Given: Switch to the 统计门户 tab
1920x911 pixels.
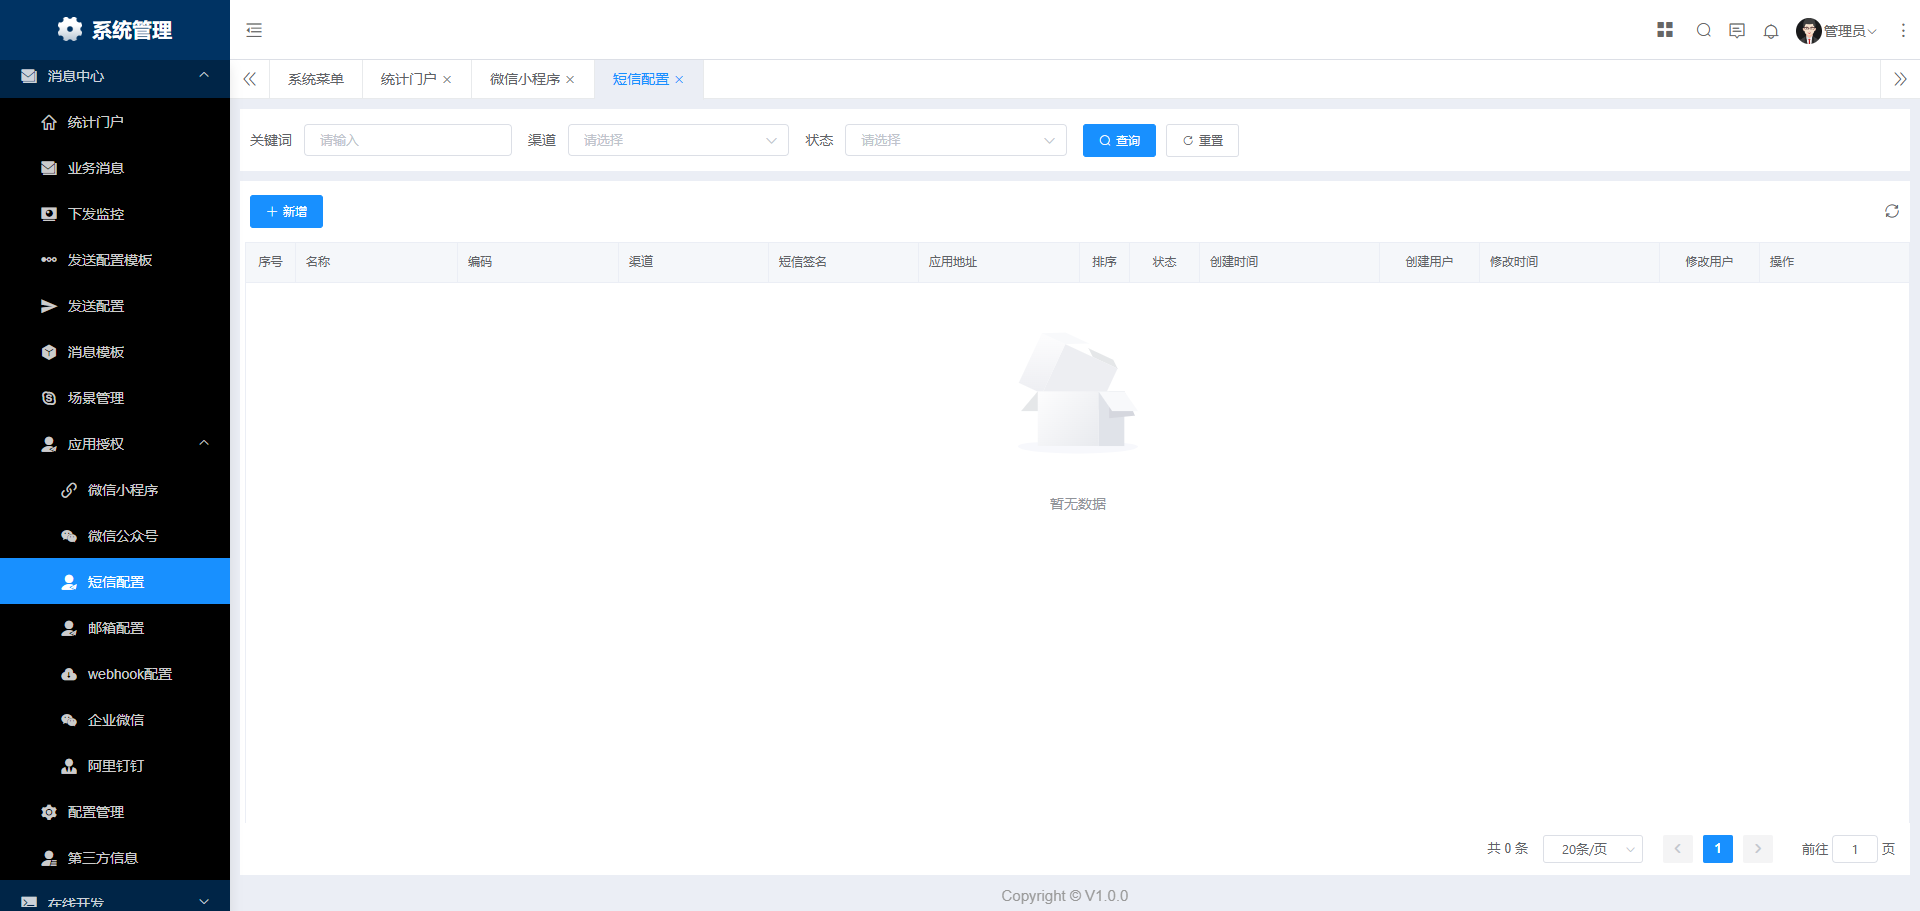Looking at the screenshot, I should tap(408, 79).
